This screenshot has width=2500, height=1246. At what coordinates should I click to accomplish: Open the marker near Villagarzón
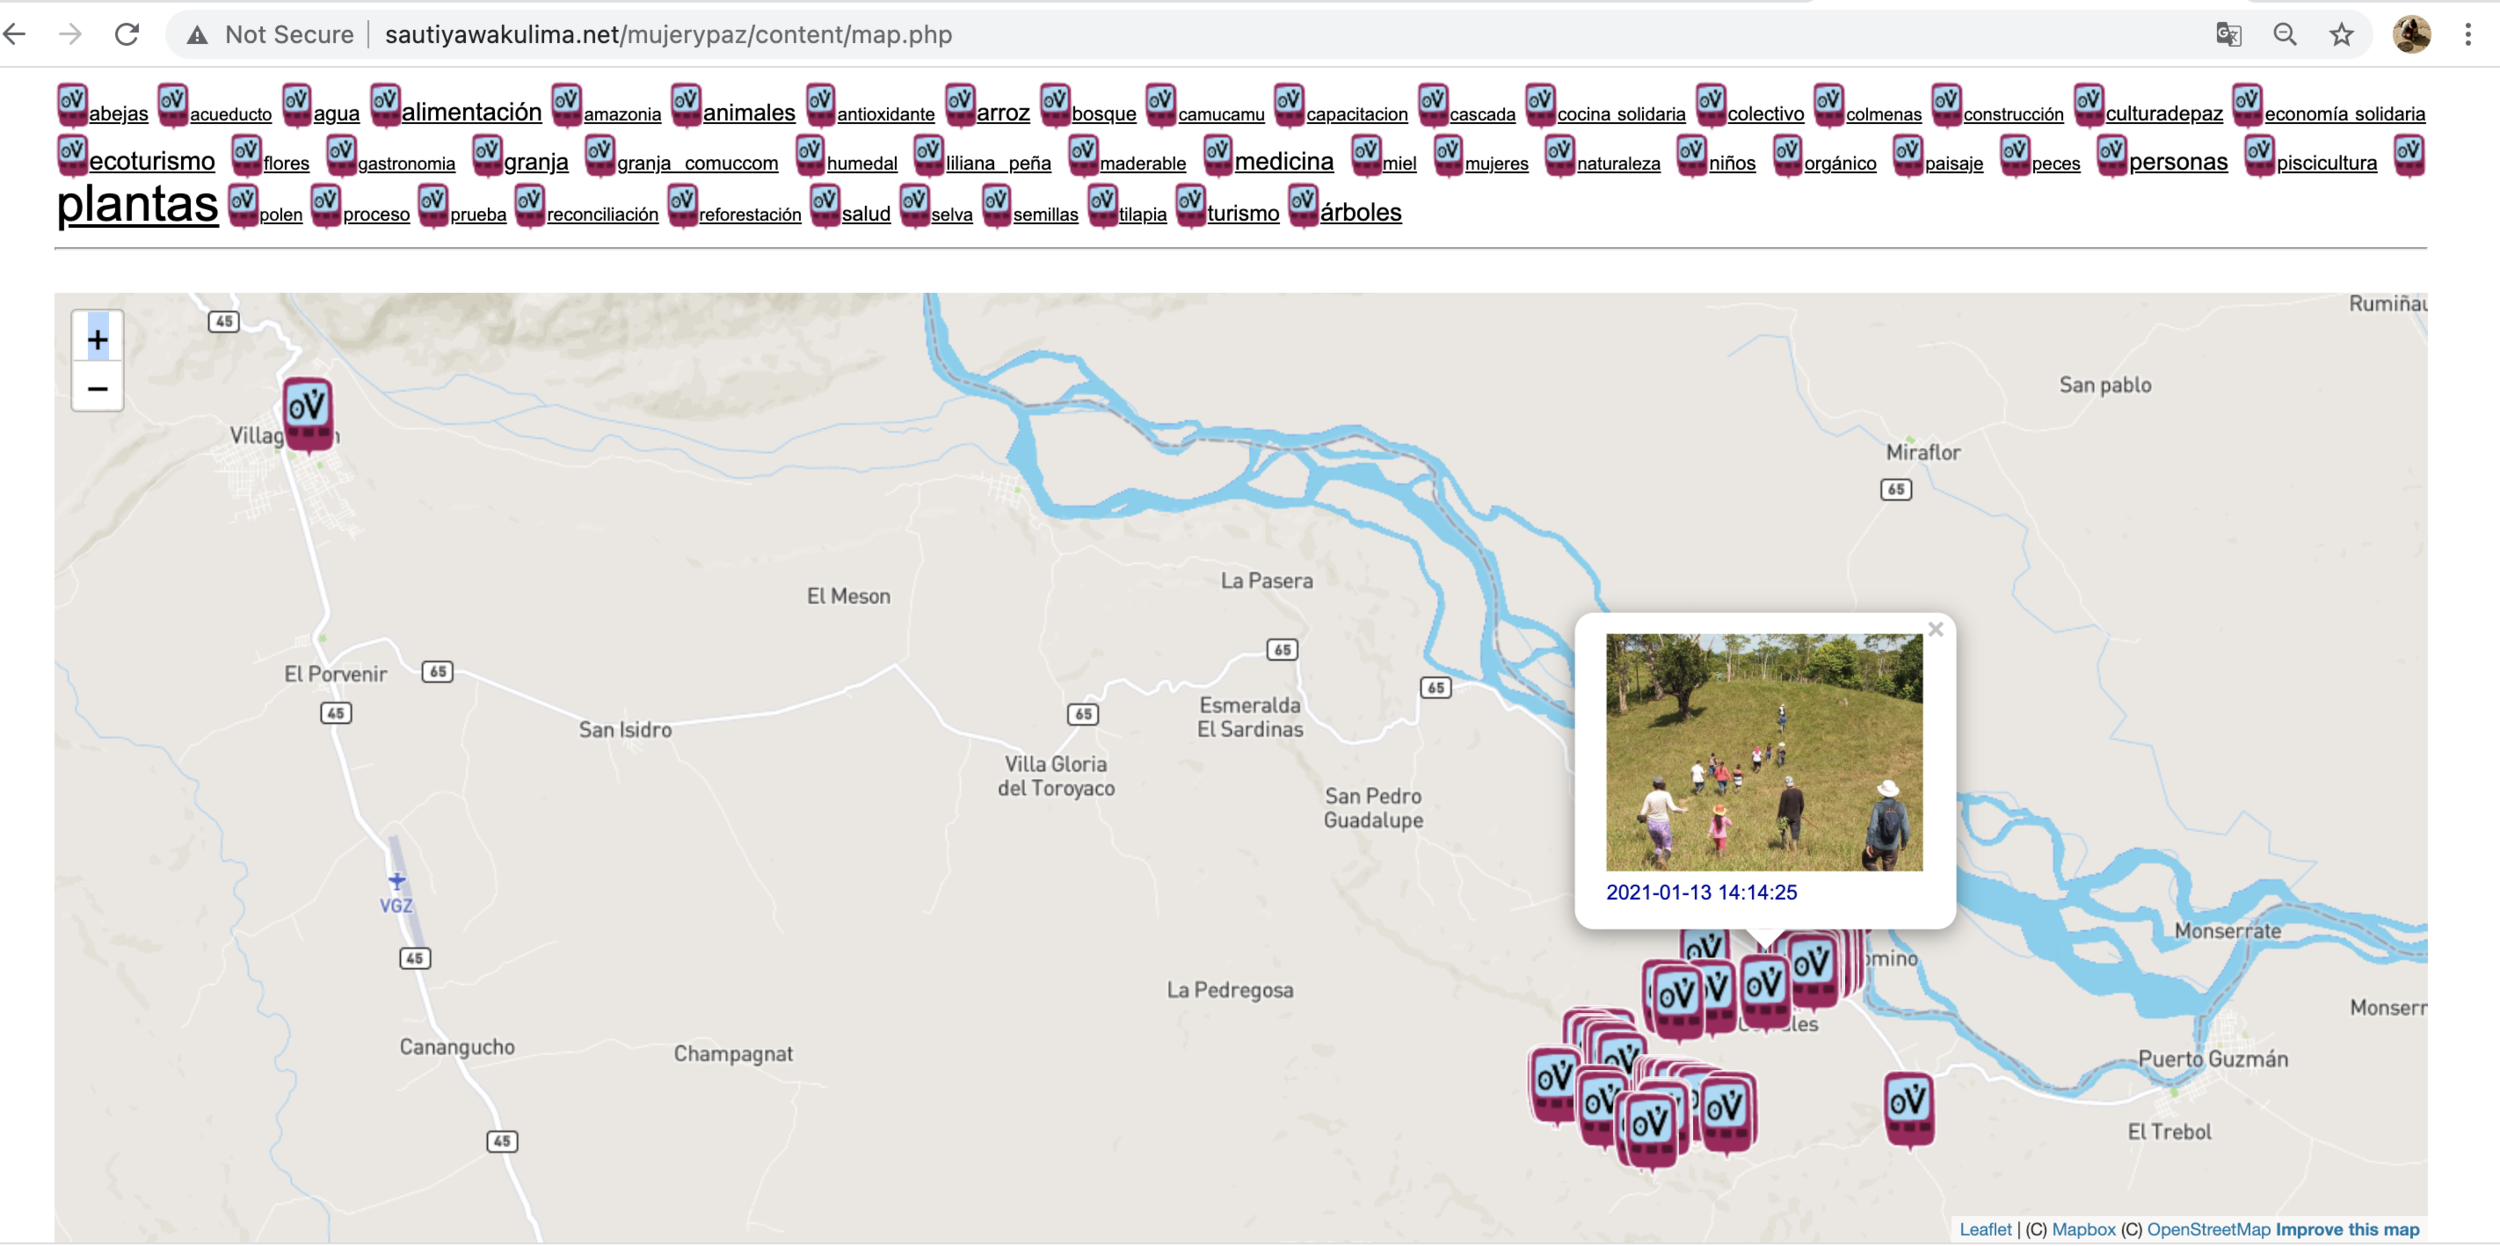pyautogui.click(x=307, y=413)
